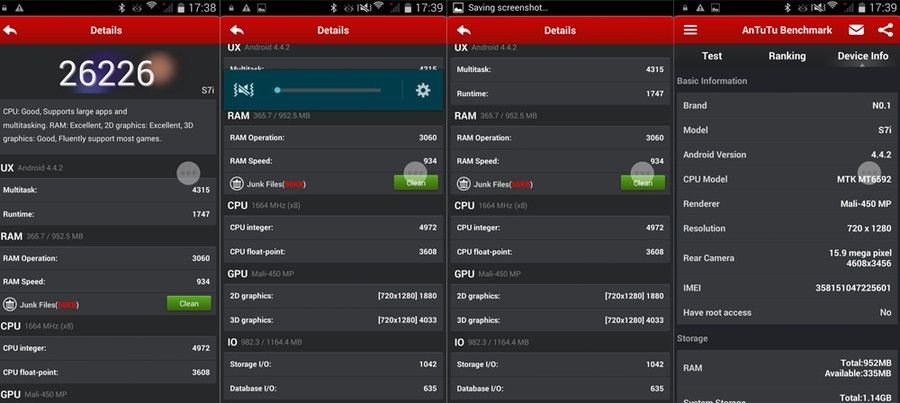This screenshot has width=900, height=403.
Task: Tap the Clean button in the Saving screenshot screen
Action: coord(643,183)
